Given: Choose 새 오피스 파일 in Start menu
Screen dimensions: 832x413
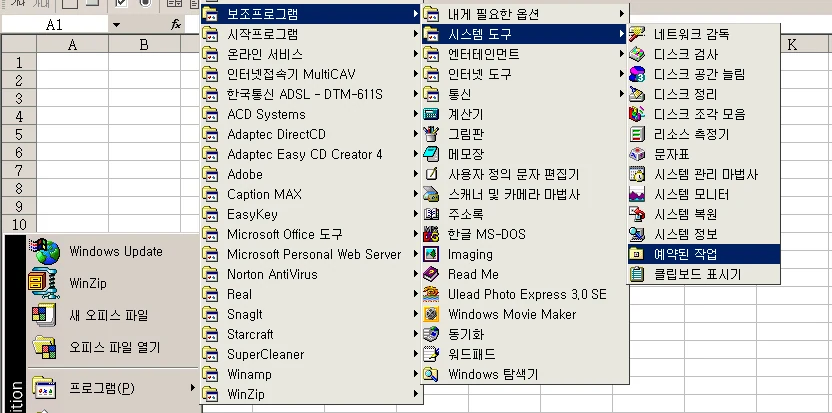Looking at the screenshot, I should [114, 315].
